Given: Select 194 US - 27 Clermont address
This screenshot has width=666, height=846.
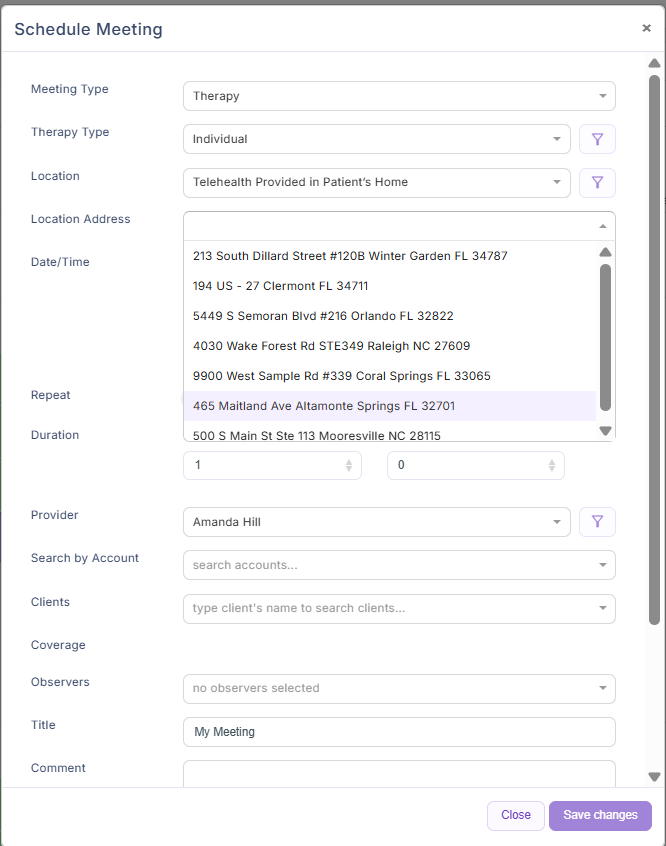Looking at the screenshot, I should pos(280,286).
